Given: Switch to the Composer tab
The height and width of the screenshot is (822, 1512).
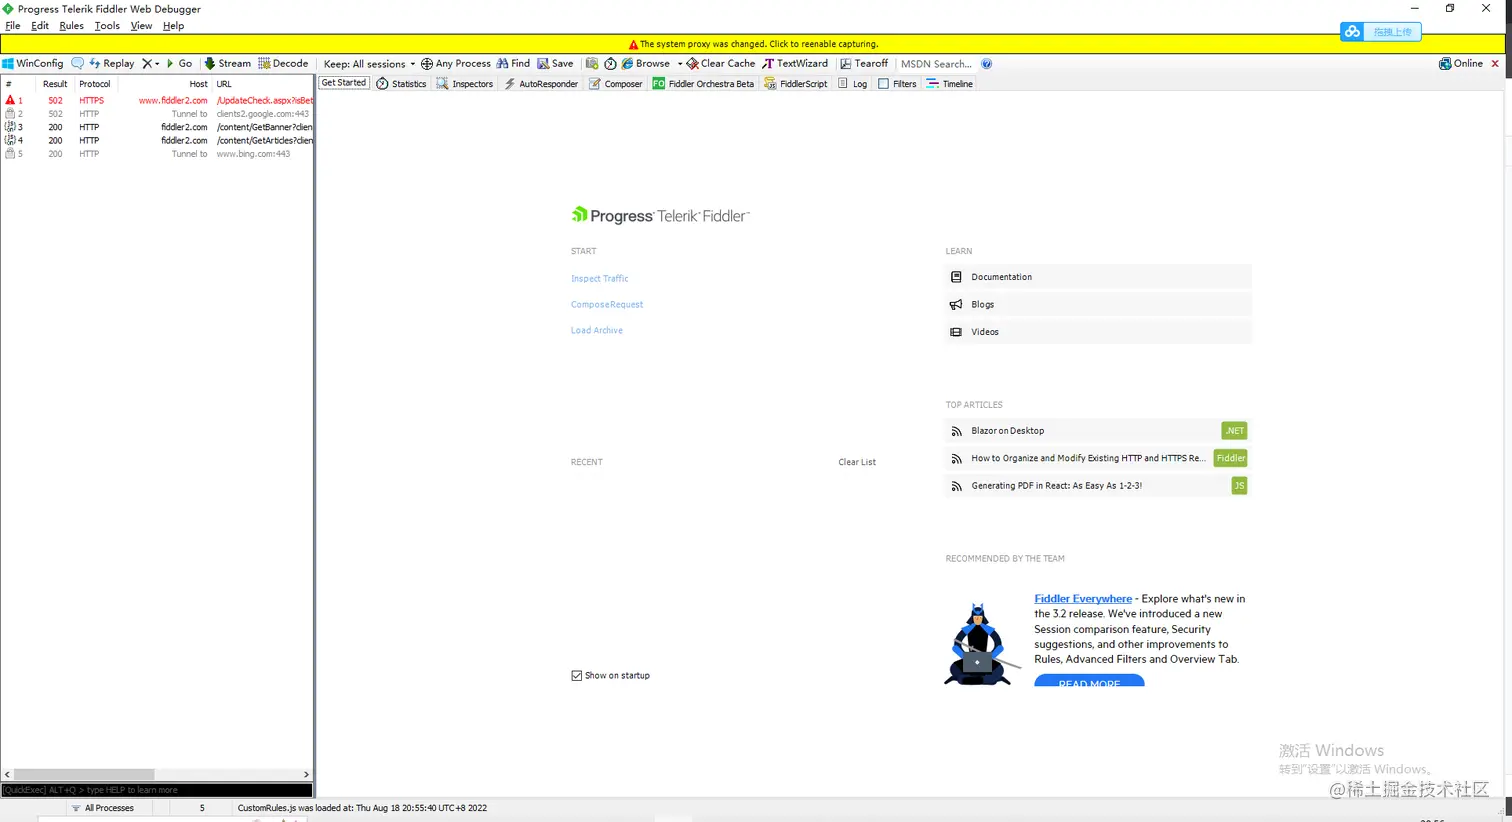Looking at the screenshot, I should [615, 84].
